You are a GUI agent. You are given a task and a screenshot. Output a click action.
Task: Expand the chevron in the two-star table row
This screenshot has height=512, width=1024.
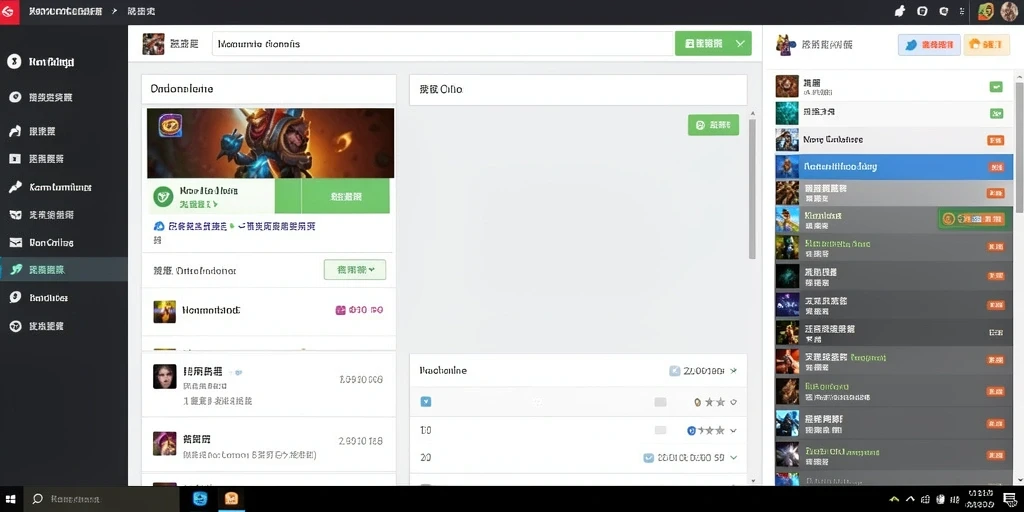click(733, 402)
